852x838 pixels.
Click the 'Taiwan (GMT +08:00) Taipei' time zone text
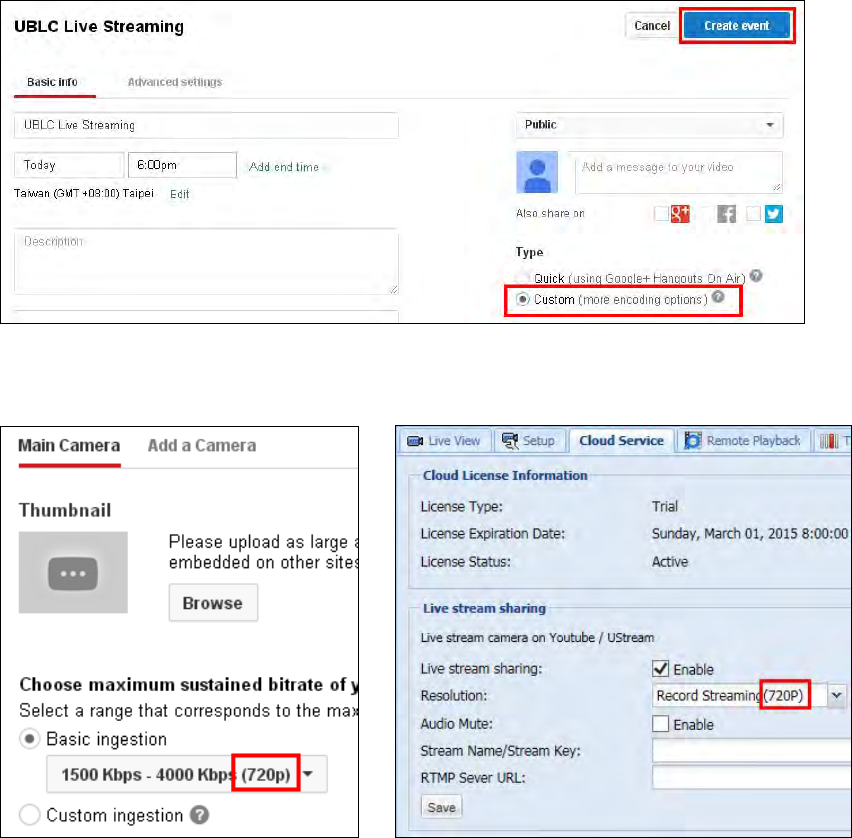click(84, 193)
